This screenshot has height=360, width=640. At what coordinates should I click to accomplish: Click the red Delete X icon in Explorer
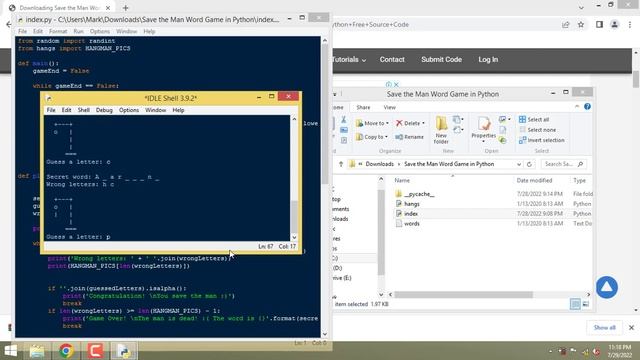coord(399,123)
